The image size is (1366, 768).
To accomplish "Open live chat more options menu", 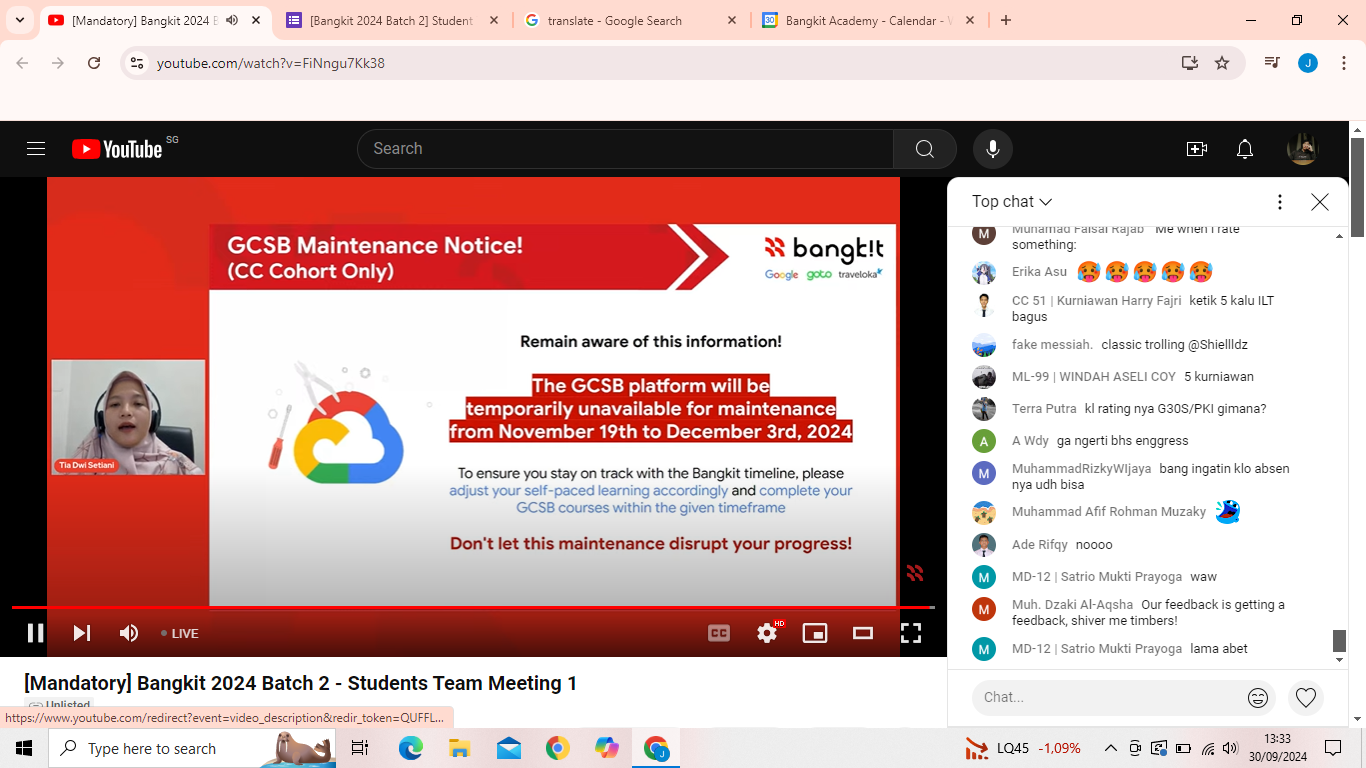I will click(1279, 202).
